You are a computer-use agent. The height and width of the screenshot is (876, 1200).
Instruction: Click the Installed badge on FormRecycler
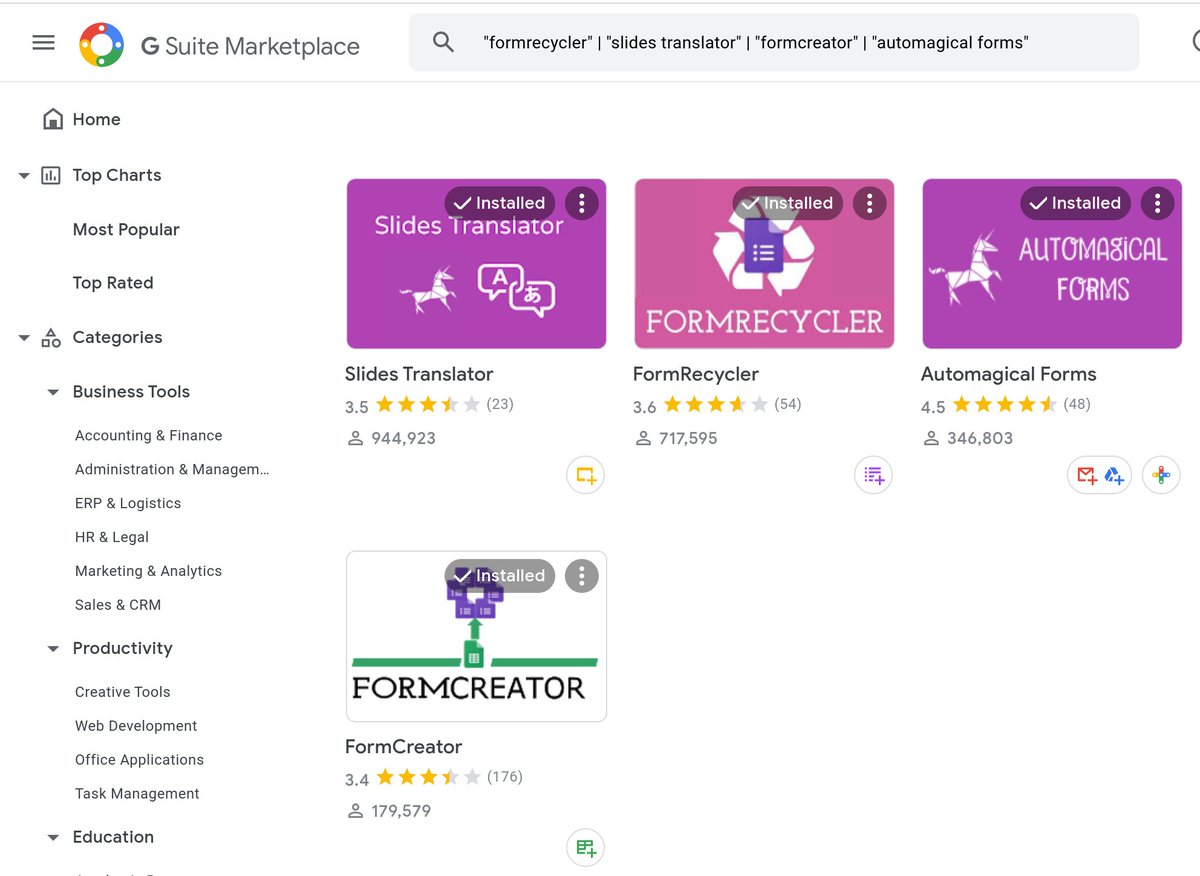click(787, 203)
